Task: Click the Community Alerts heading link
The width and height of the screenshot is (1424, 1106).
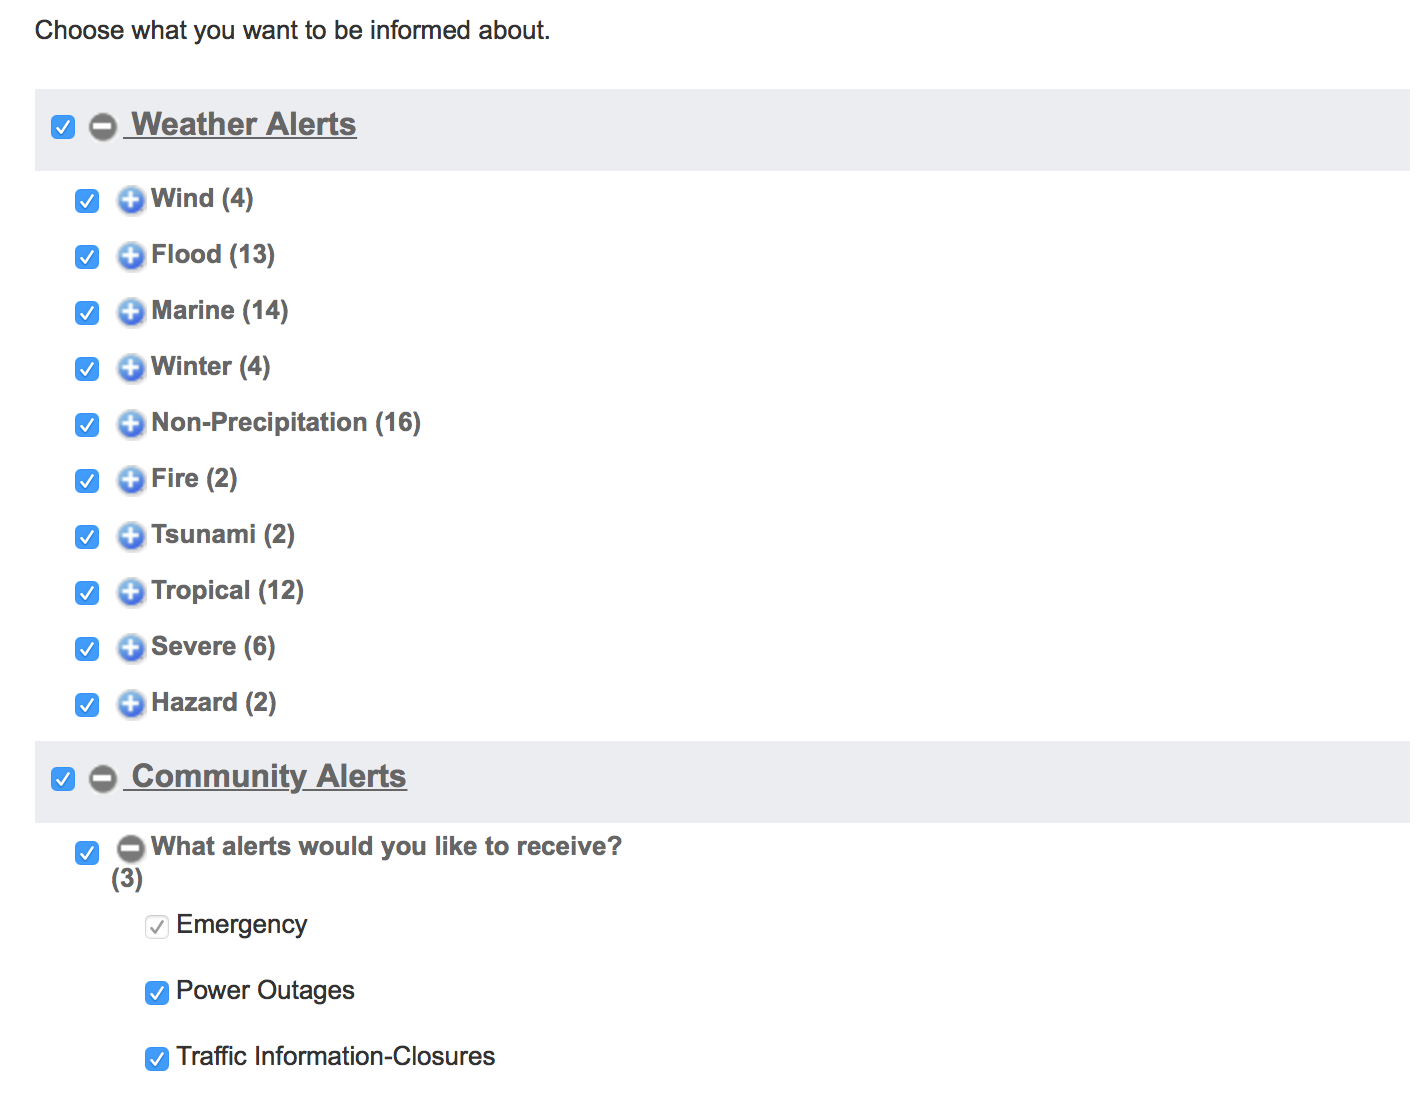Action: click(268, 777)
